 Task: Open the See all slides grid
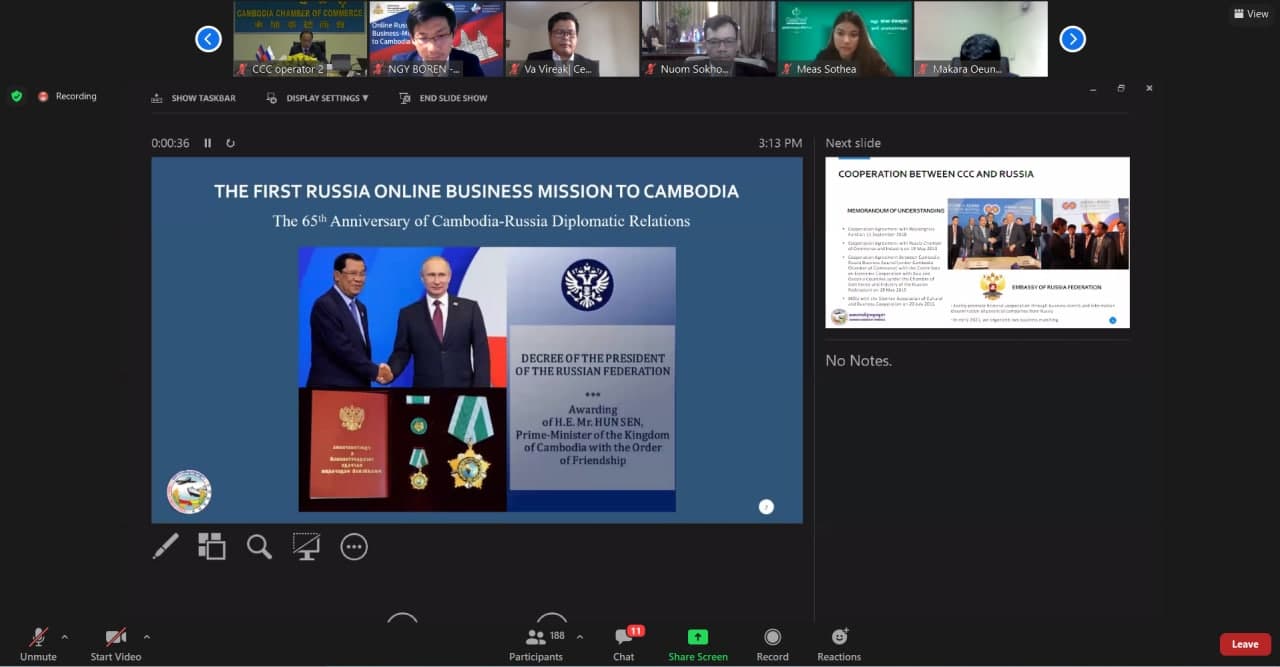click(211, 546)
